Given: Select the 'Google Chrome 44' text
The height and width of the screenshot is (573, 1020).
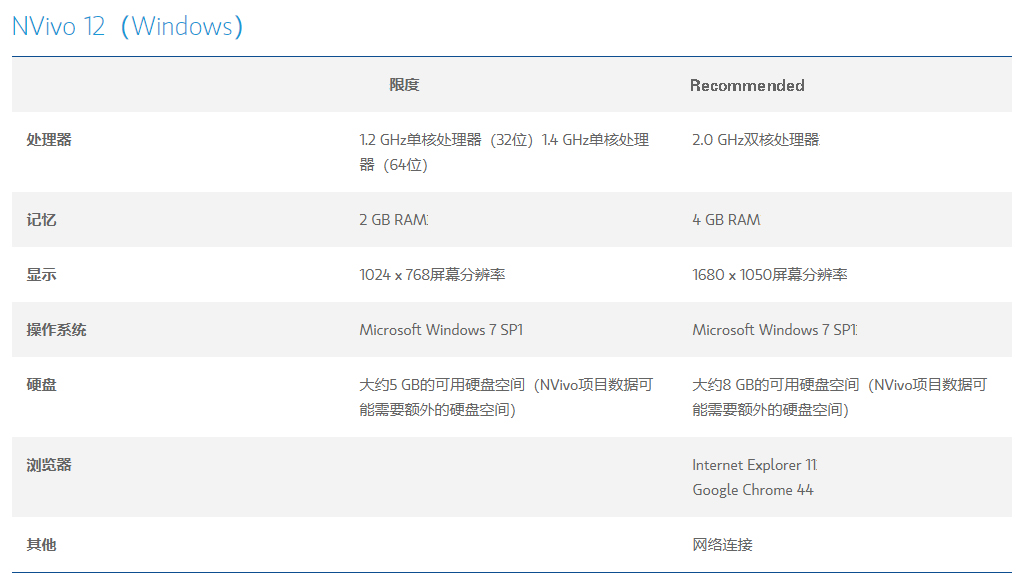Looking at the screenshot, I should [753, 490].
